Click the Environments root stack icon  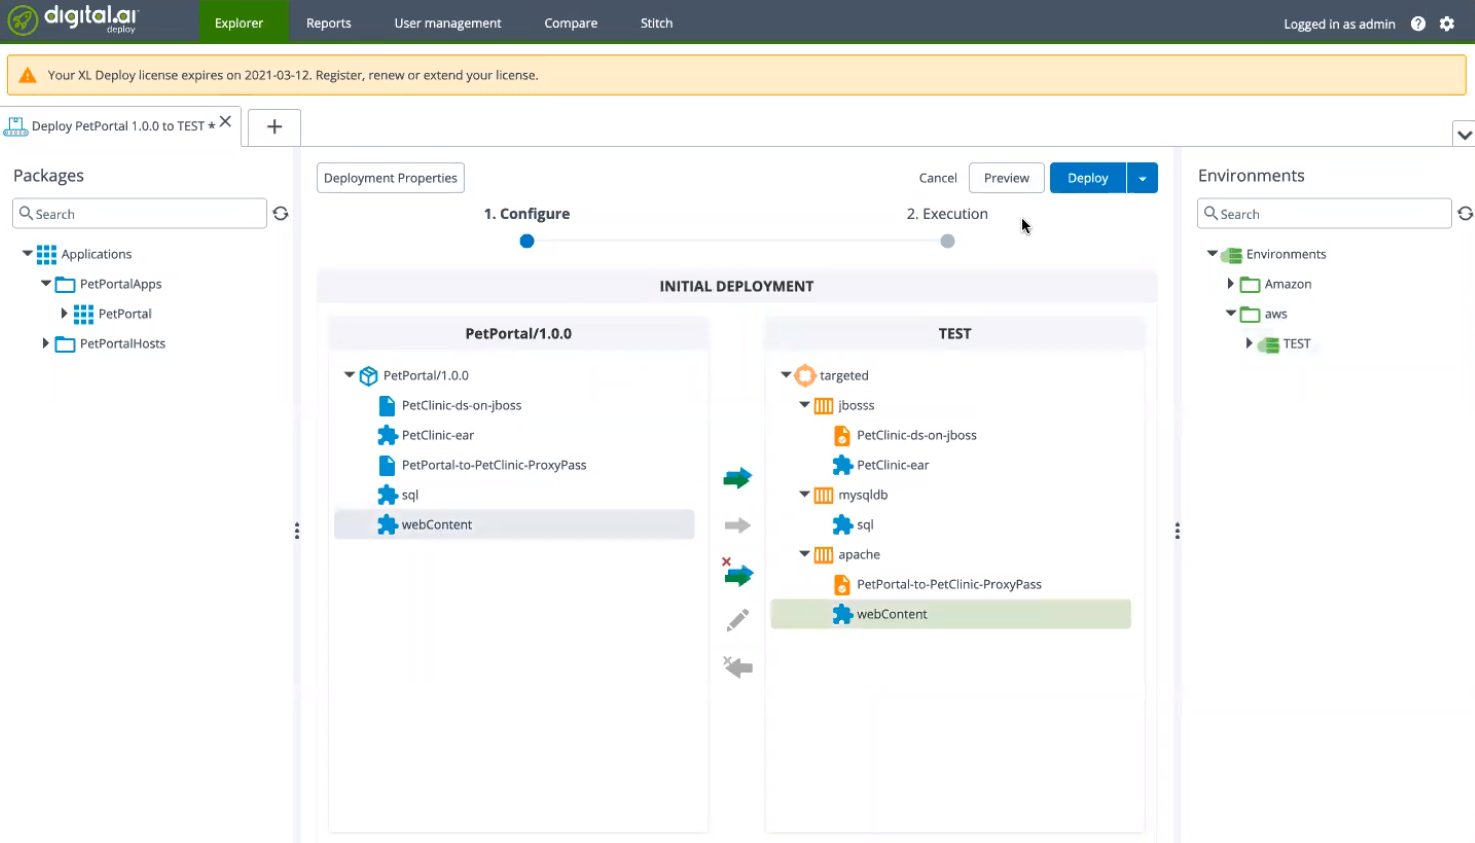[x=1232, y=255]
